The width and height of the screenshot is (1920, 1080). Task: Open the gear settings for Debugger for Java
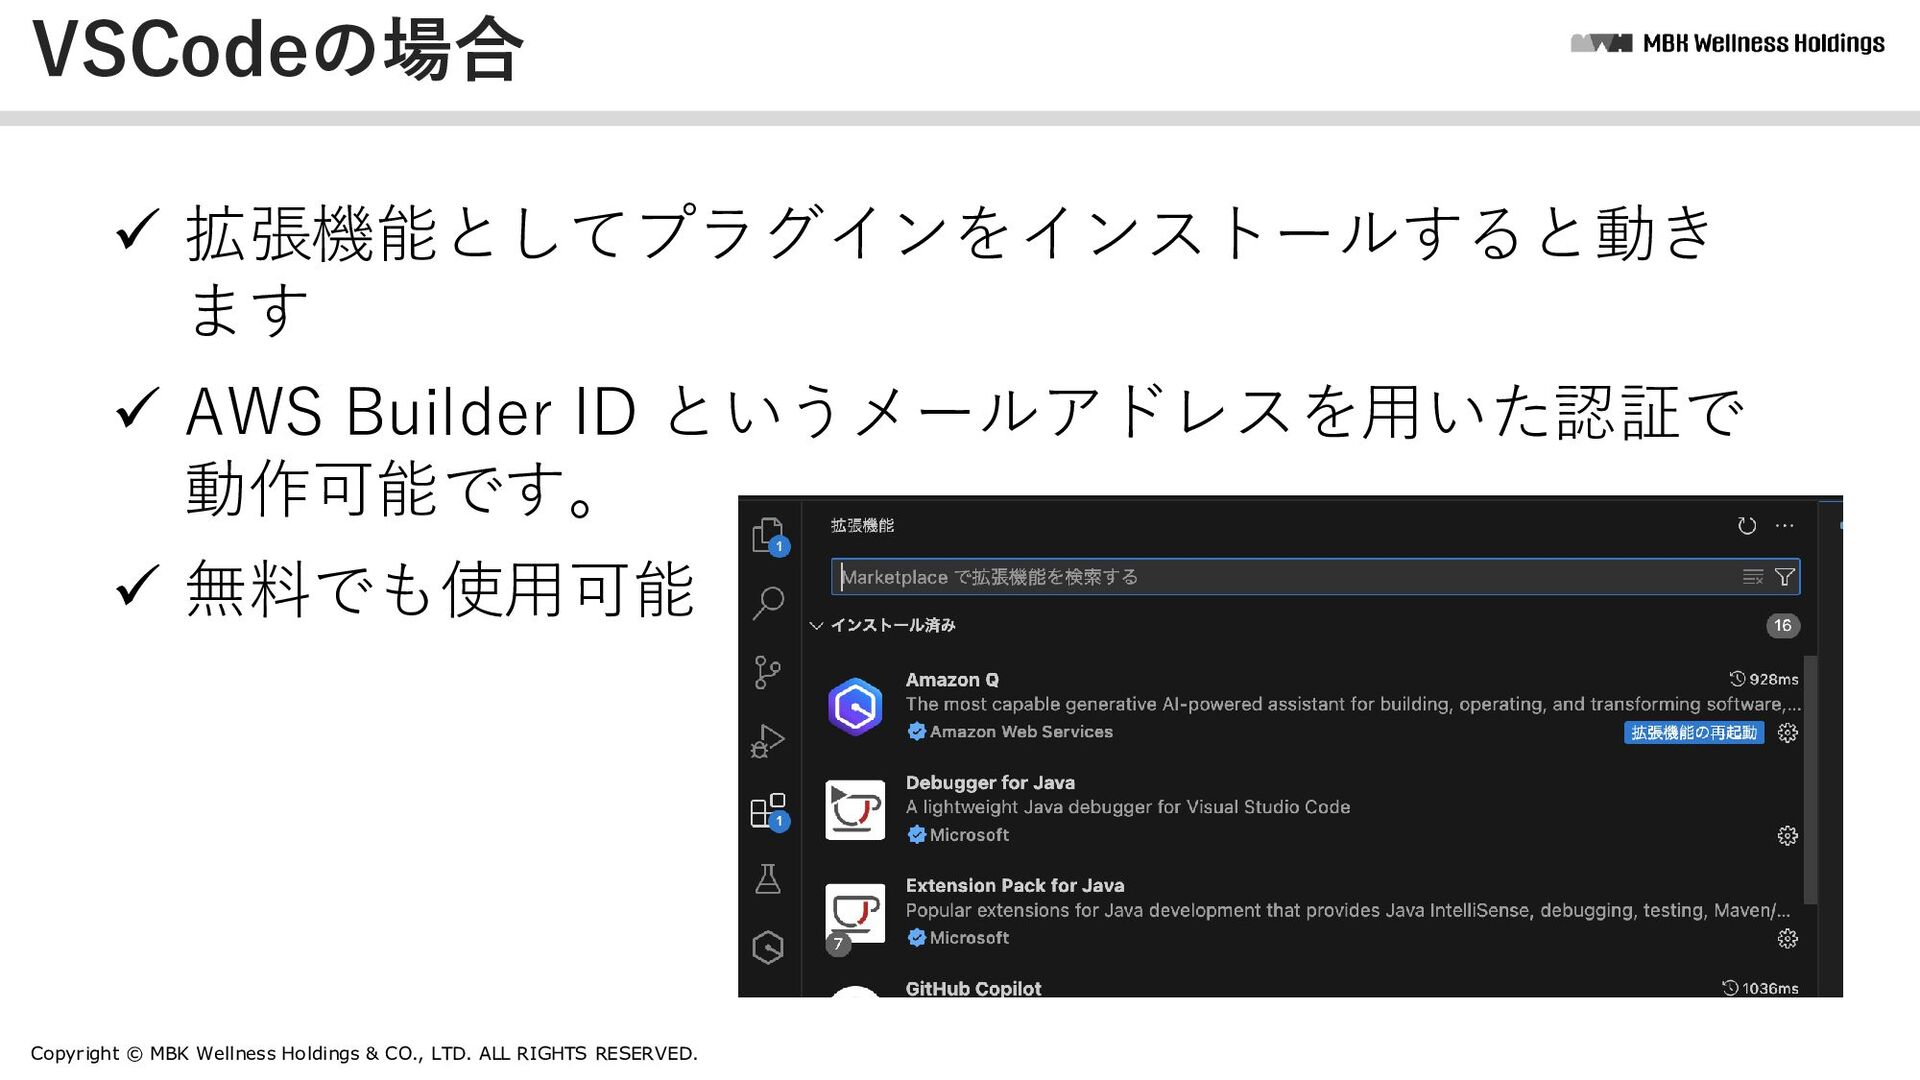coord(1788,836)
